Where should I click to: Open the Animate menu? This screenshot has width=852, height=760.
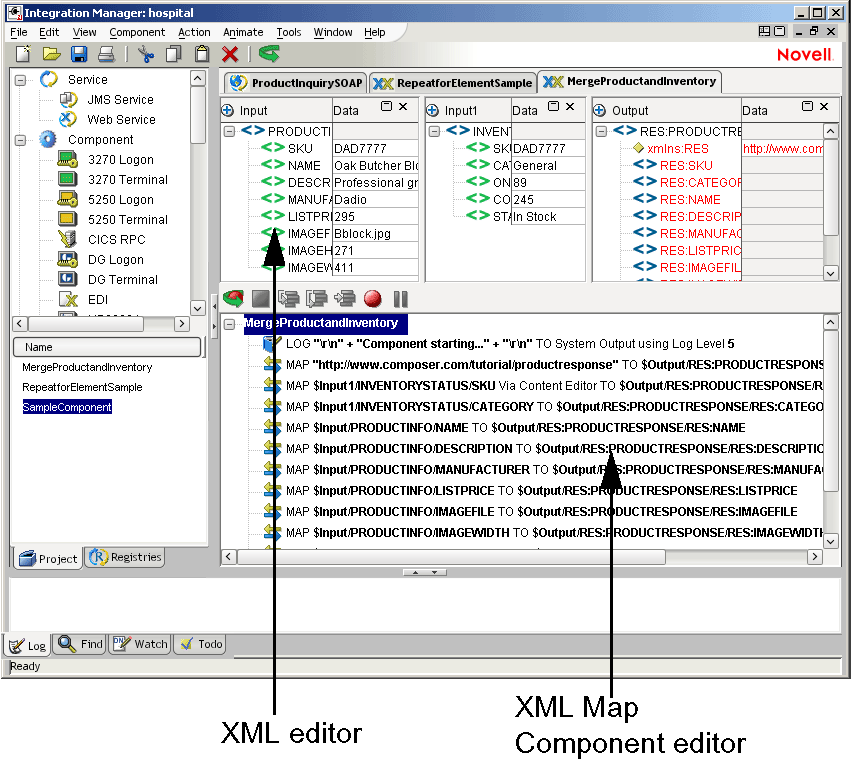pos(243,32)
